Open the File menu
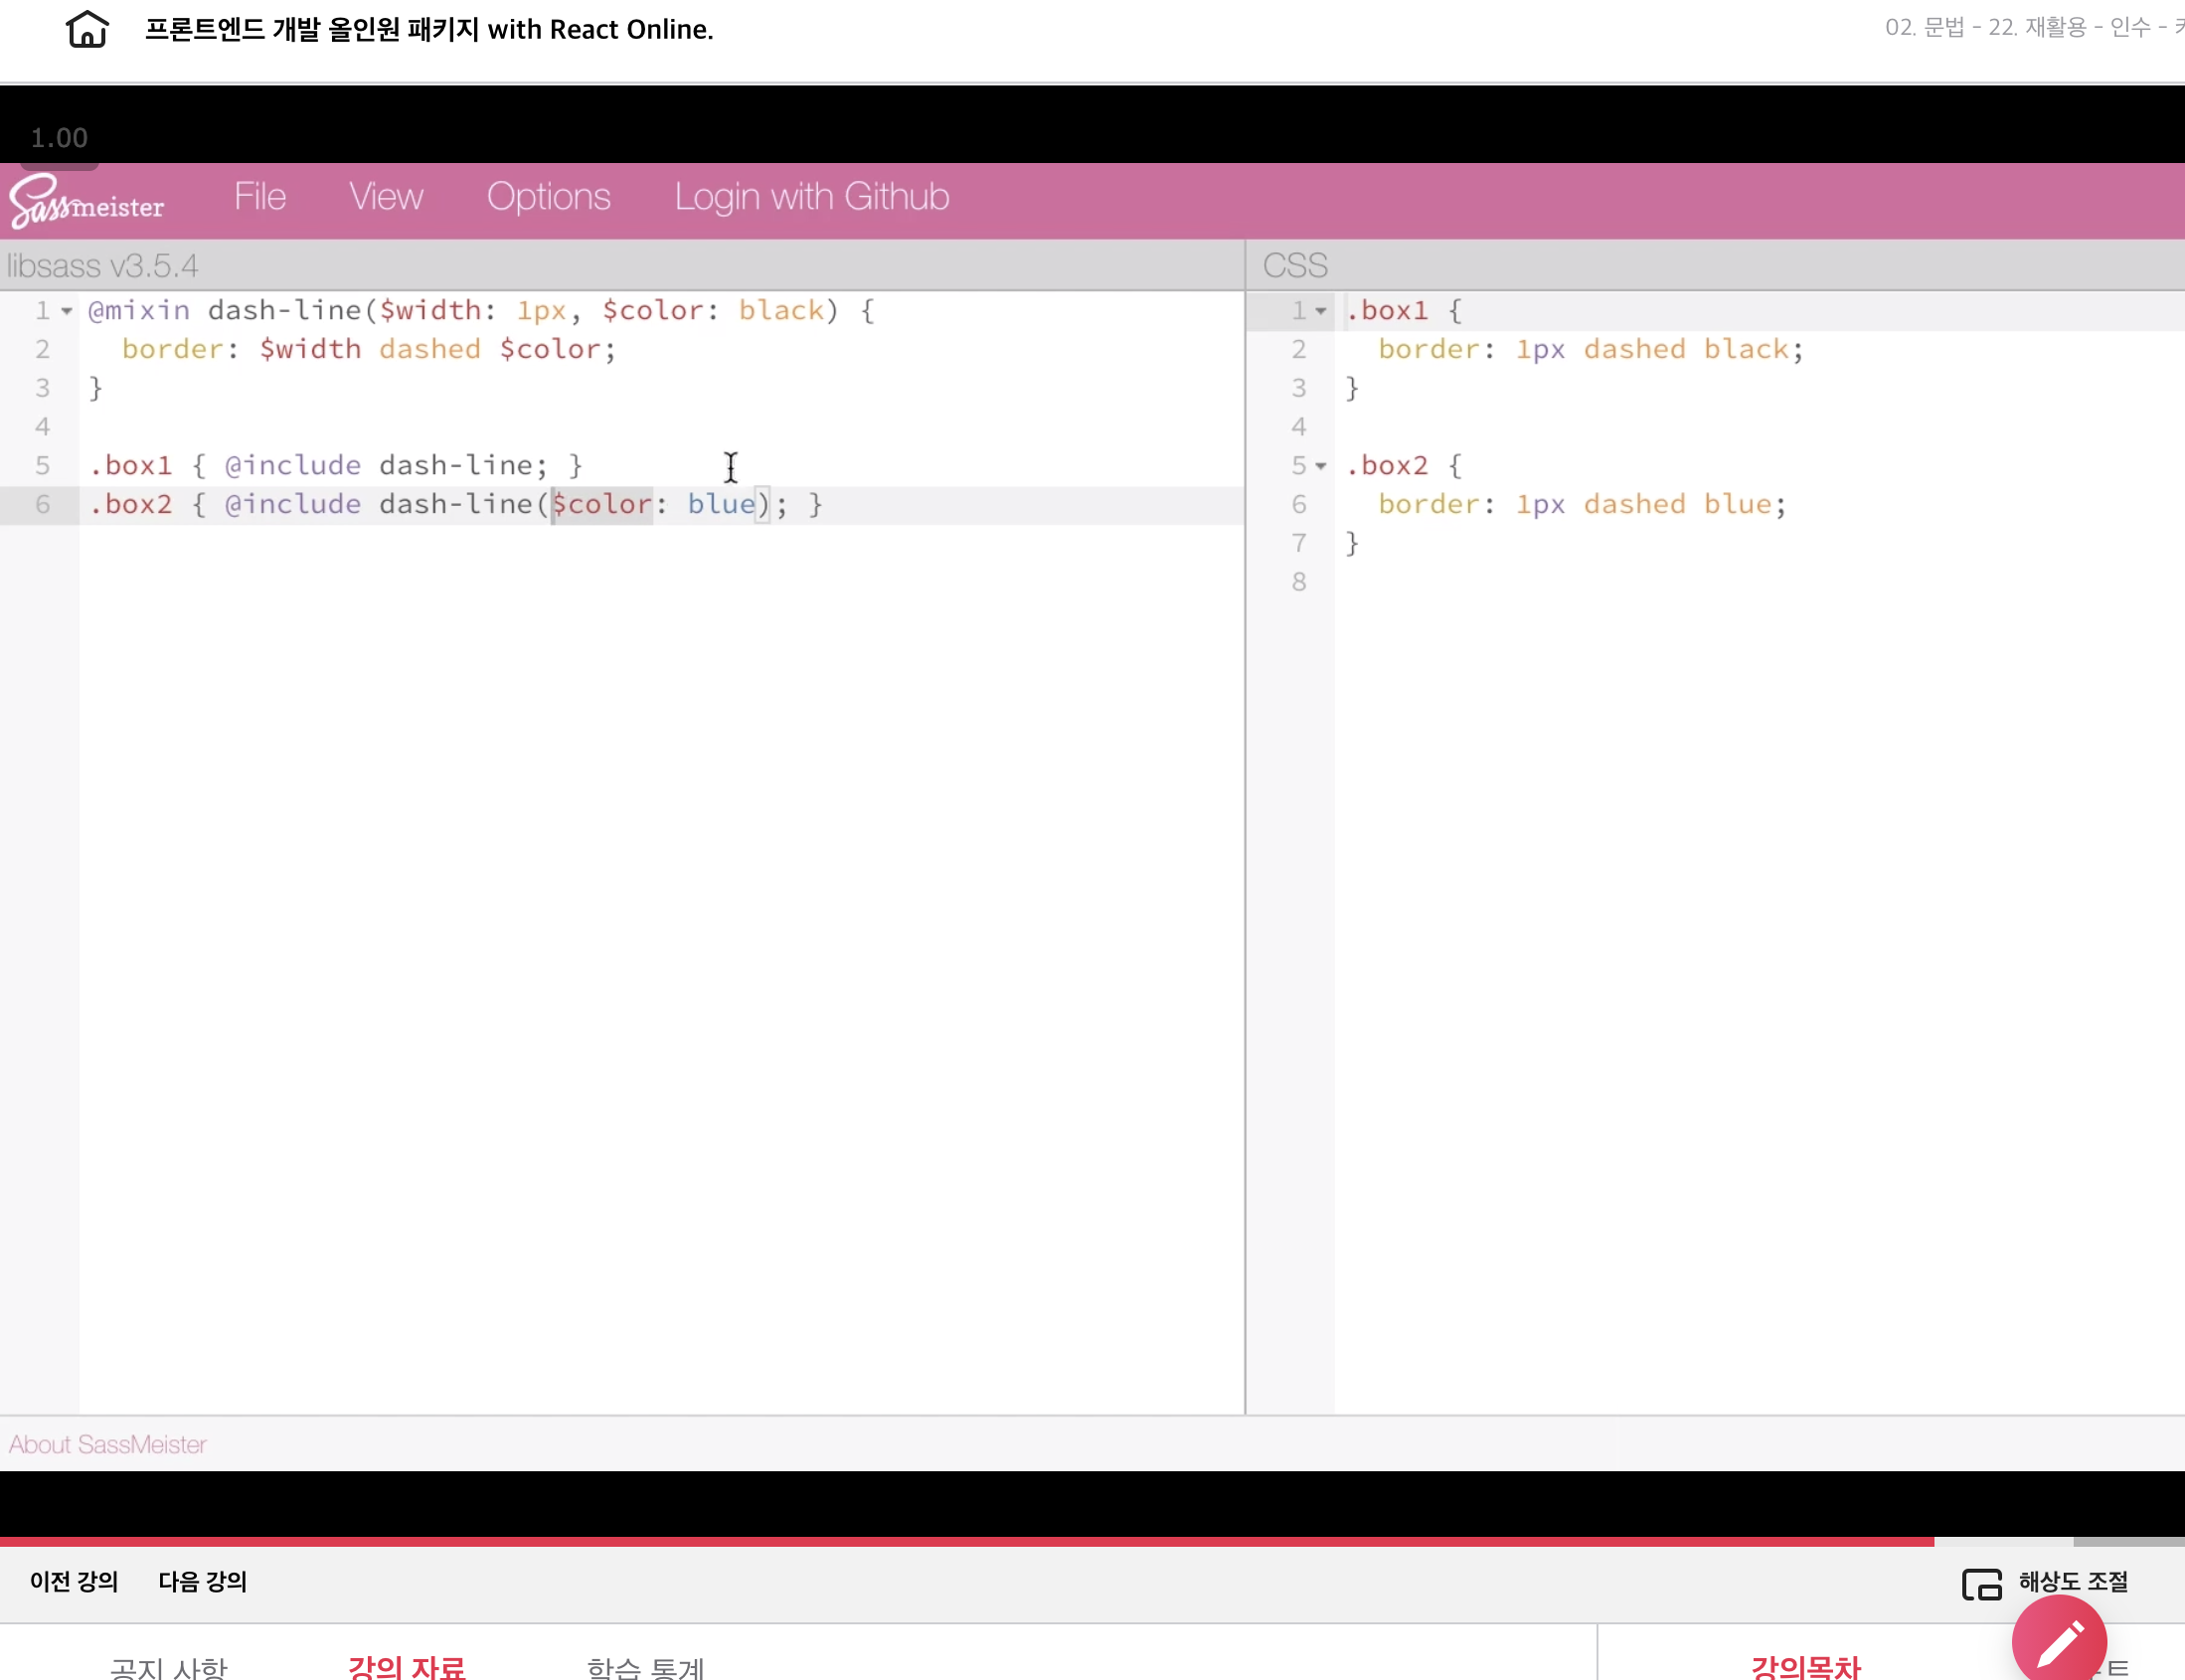 [260, 197]
